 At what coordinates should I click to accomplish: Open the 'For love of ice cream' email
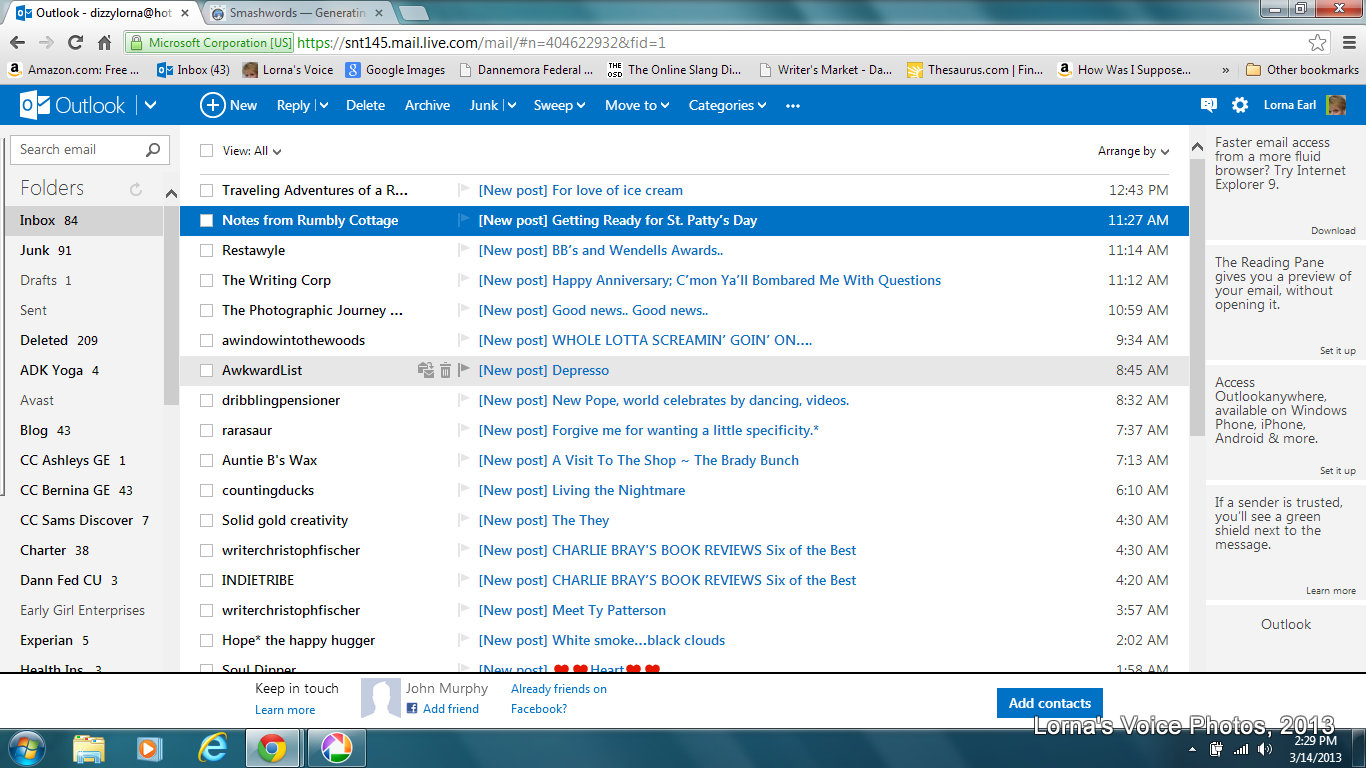(617, 190)
